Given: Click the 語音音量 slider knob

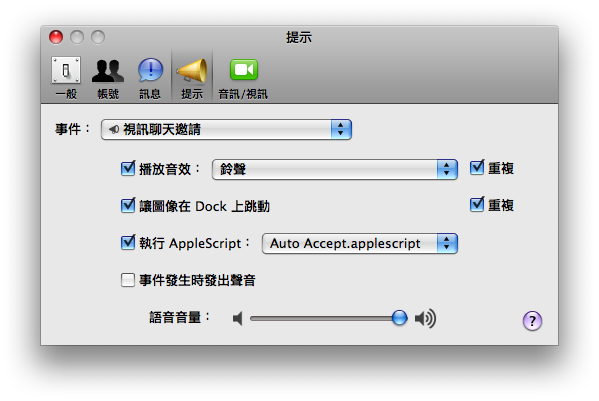Looking at the screenshot, I should (400, 318).
